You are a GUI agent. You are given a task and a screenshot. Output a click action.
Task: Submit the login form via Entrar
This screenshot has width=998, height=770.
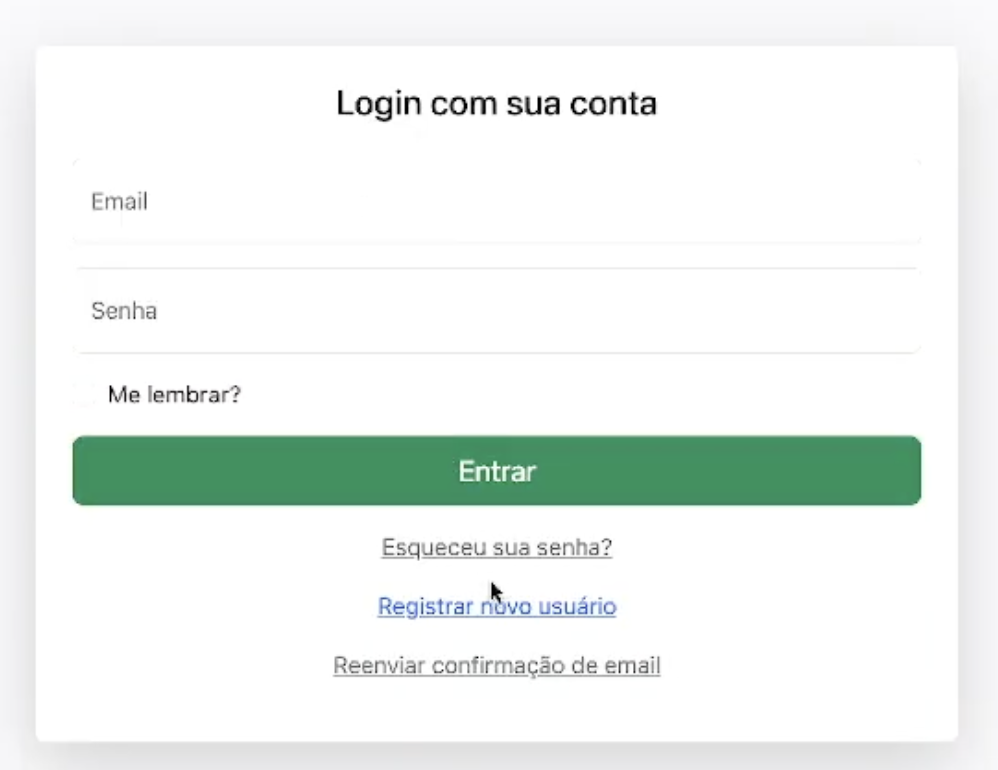[x=497, y=470]
